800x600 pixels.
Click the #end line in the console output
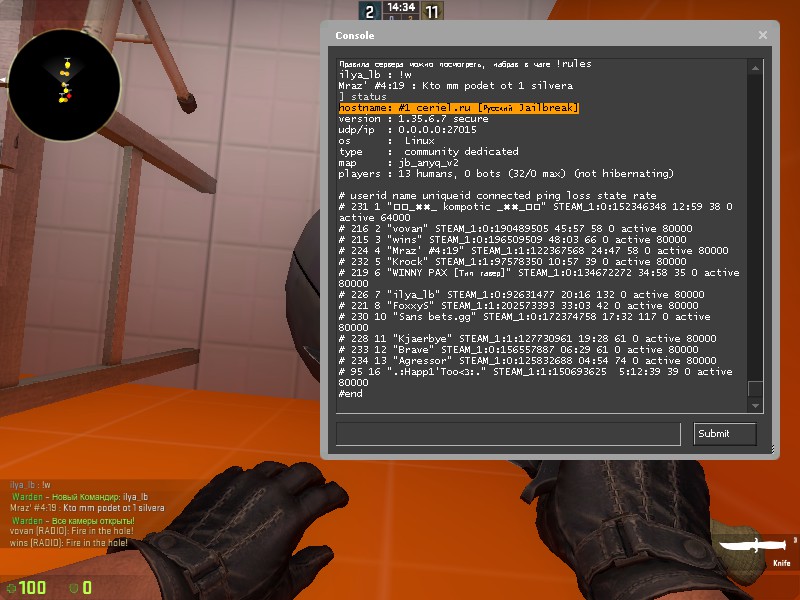350,393
